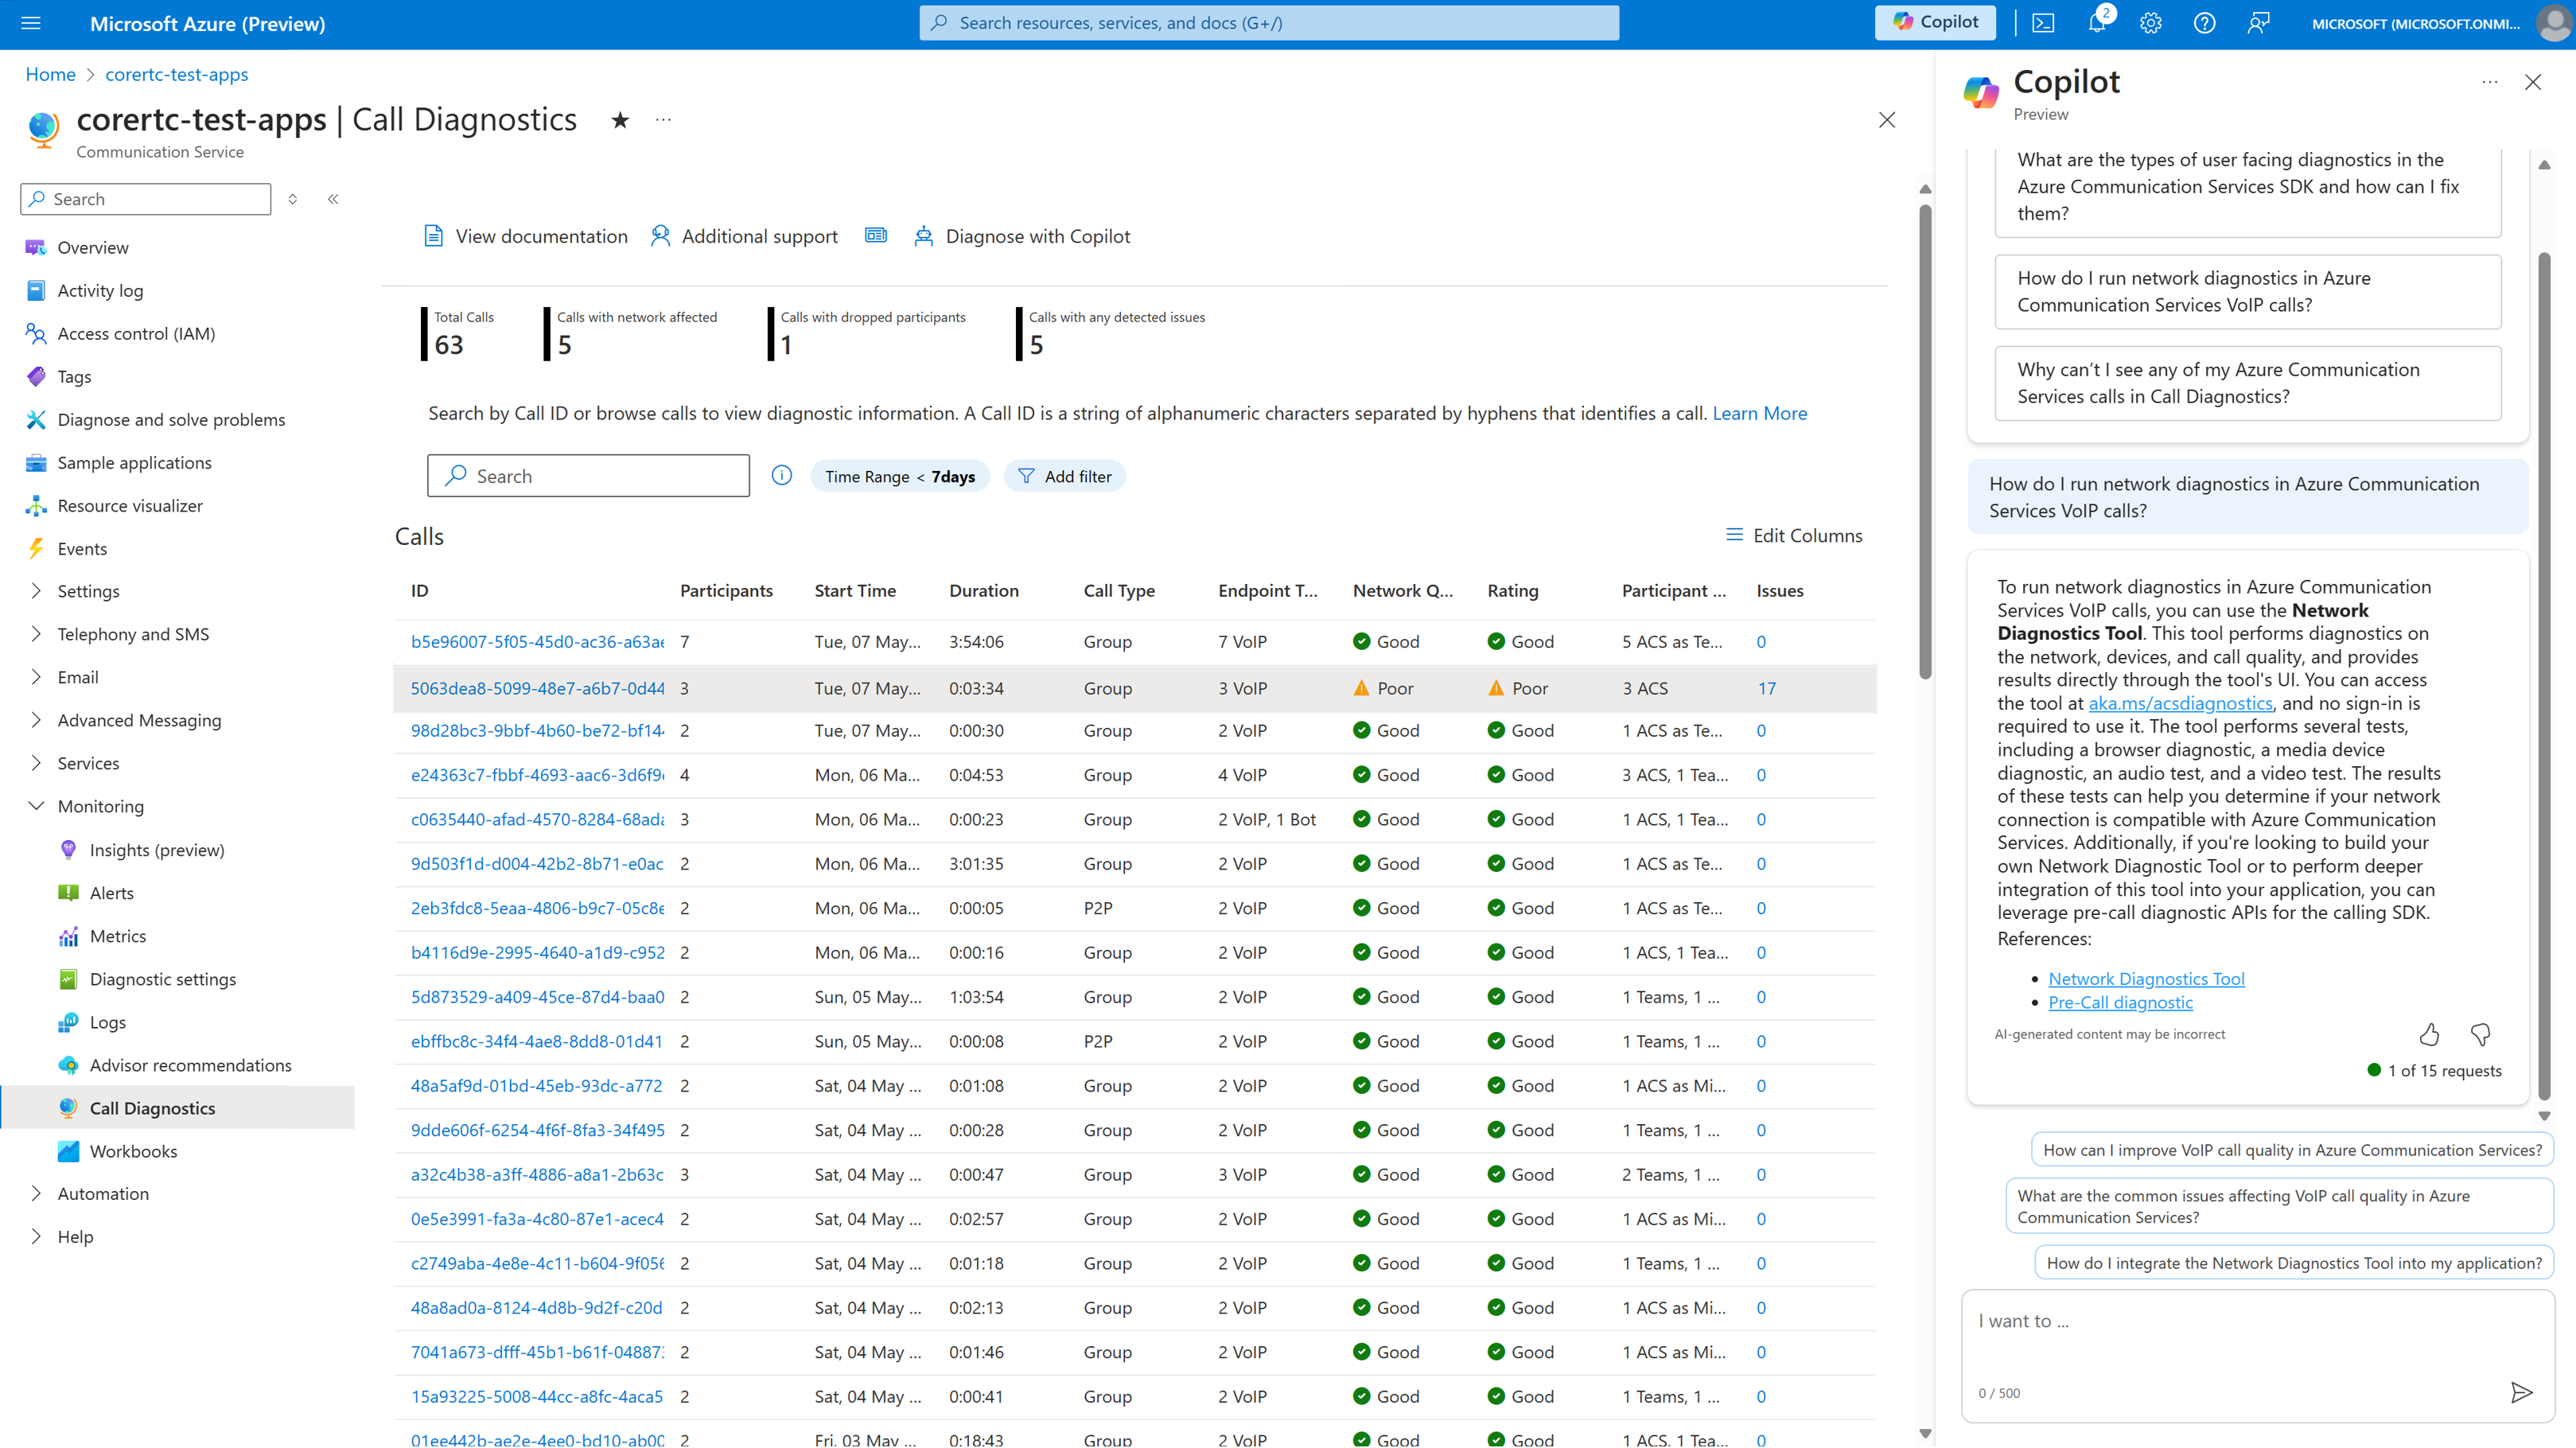Viewport: 2576px width, 1448px height.
Task: Click the Metrics icon under Monitoring
Action: (62, 935)
